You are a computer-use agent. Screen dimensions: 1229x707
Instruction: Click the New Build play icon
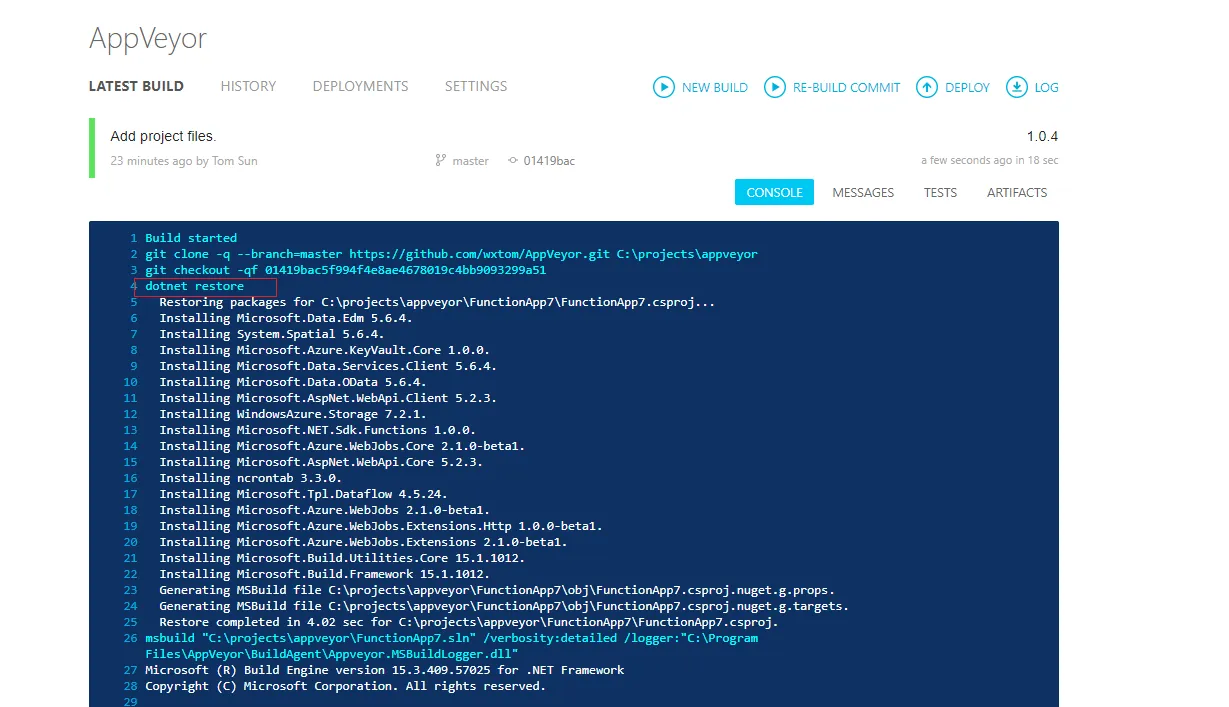click(664, 87)
